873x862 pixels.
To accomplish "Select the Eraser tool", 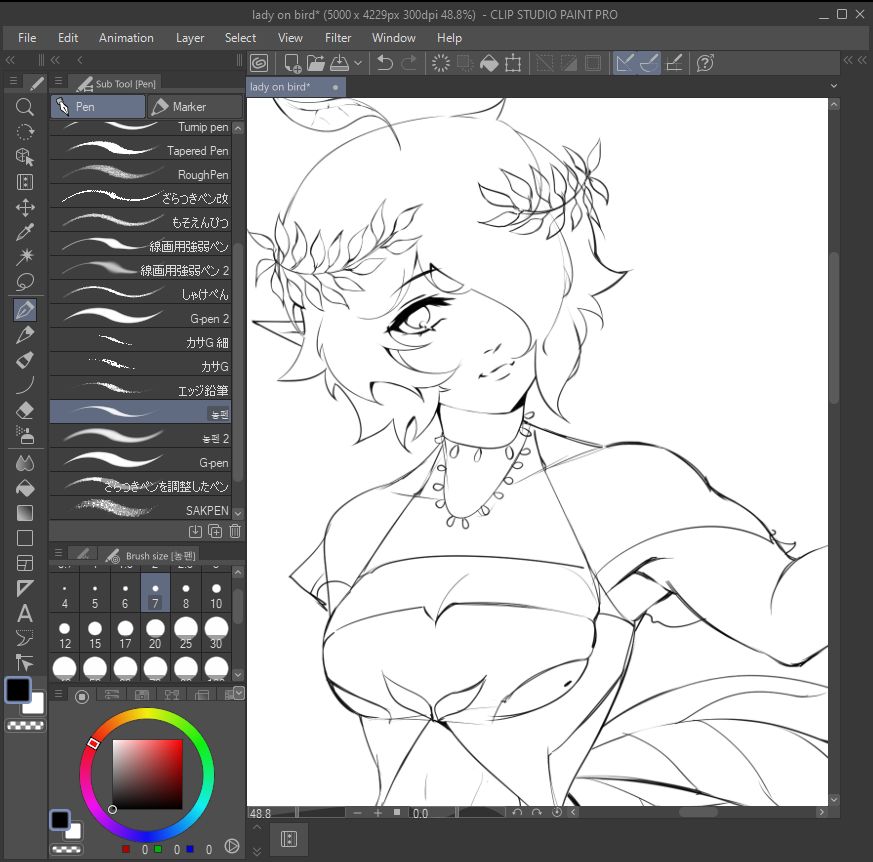I will (24, 410).
